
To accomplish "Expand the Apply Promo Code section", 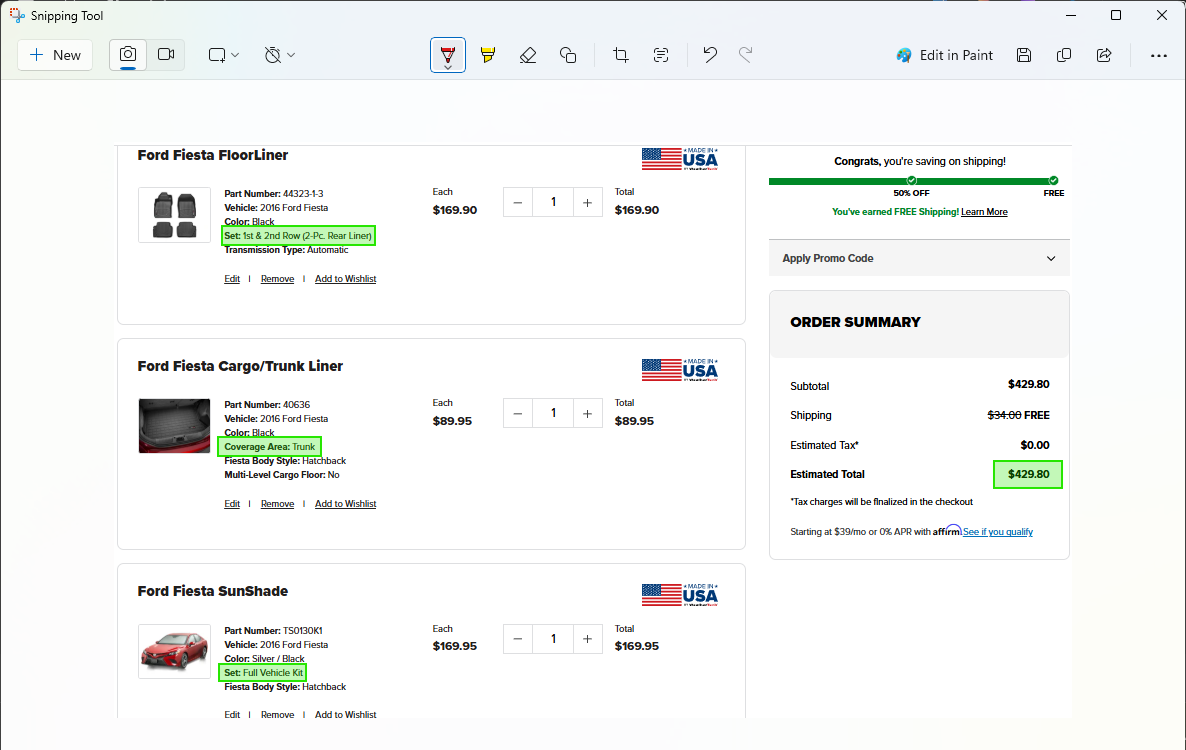I will click(919, 259).
